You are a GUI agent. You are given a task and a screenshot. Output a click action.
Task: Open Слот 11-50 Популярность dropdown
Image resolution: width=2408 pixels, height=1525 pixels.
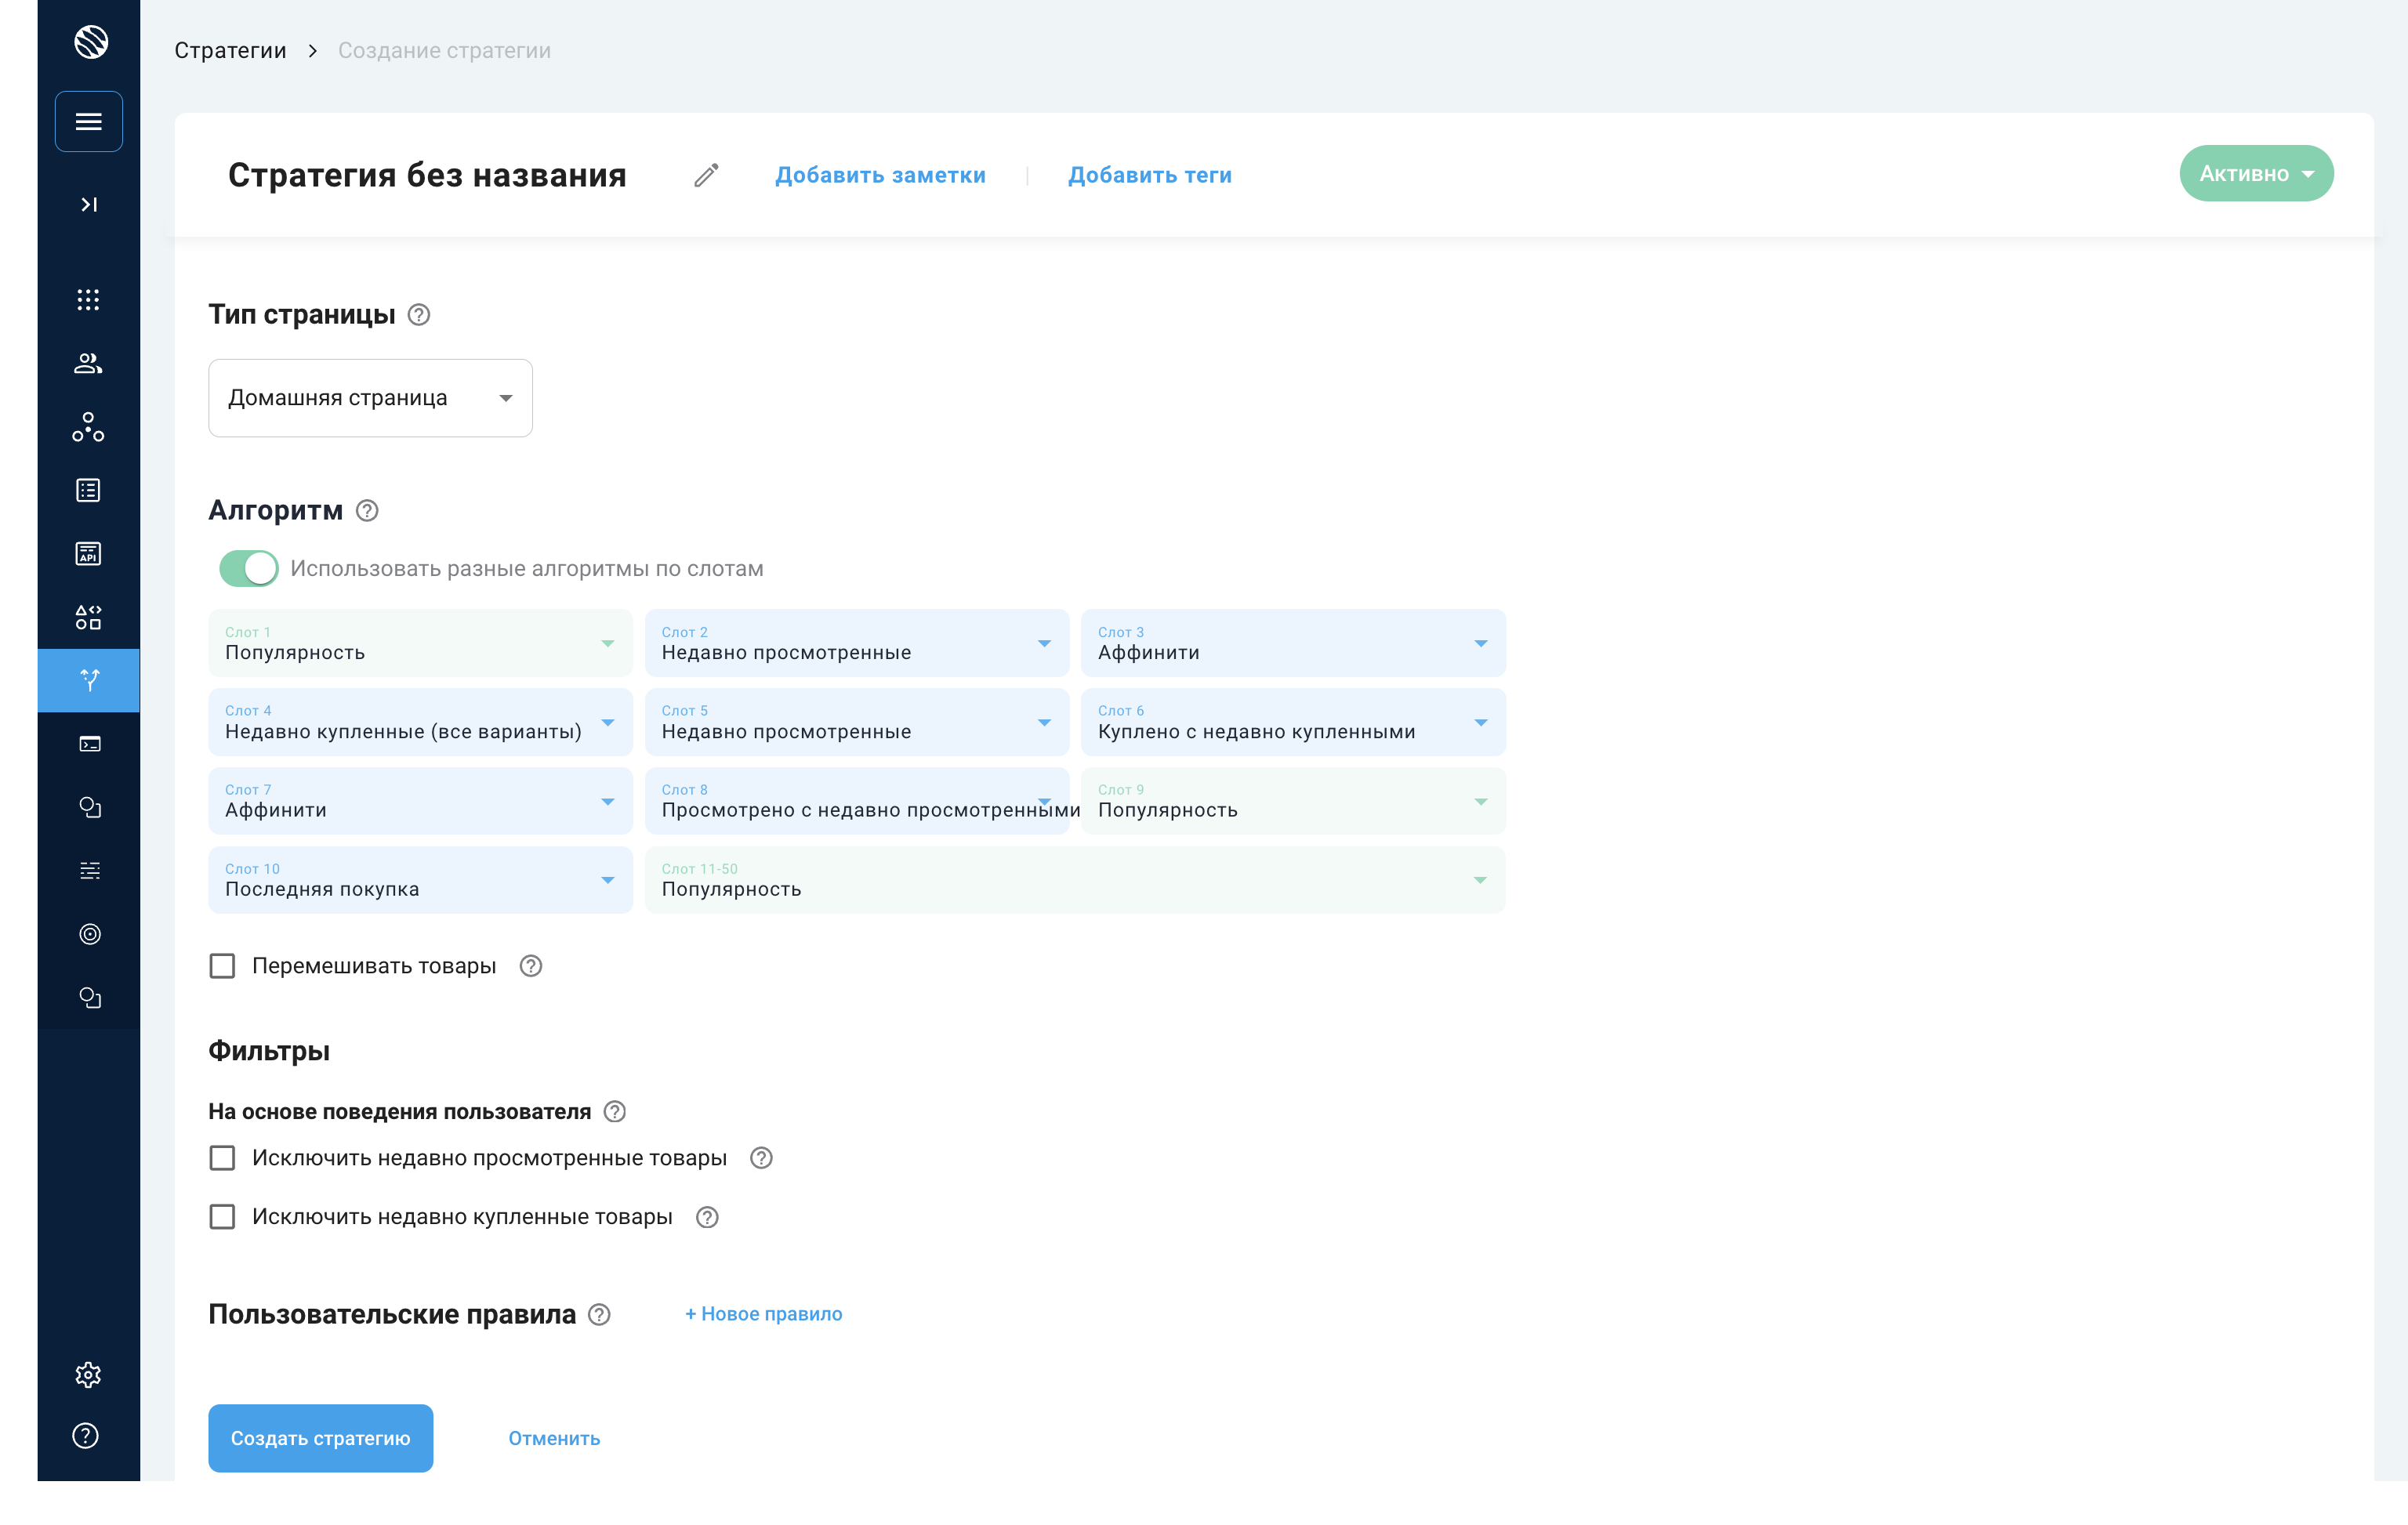(x=1075, y=880)
